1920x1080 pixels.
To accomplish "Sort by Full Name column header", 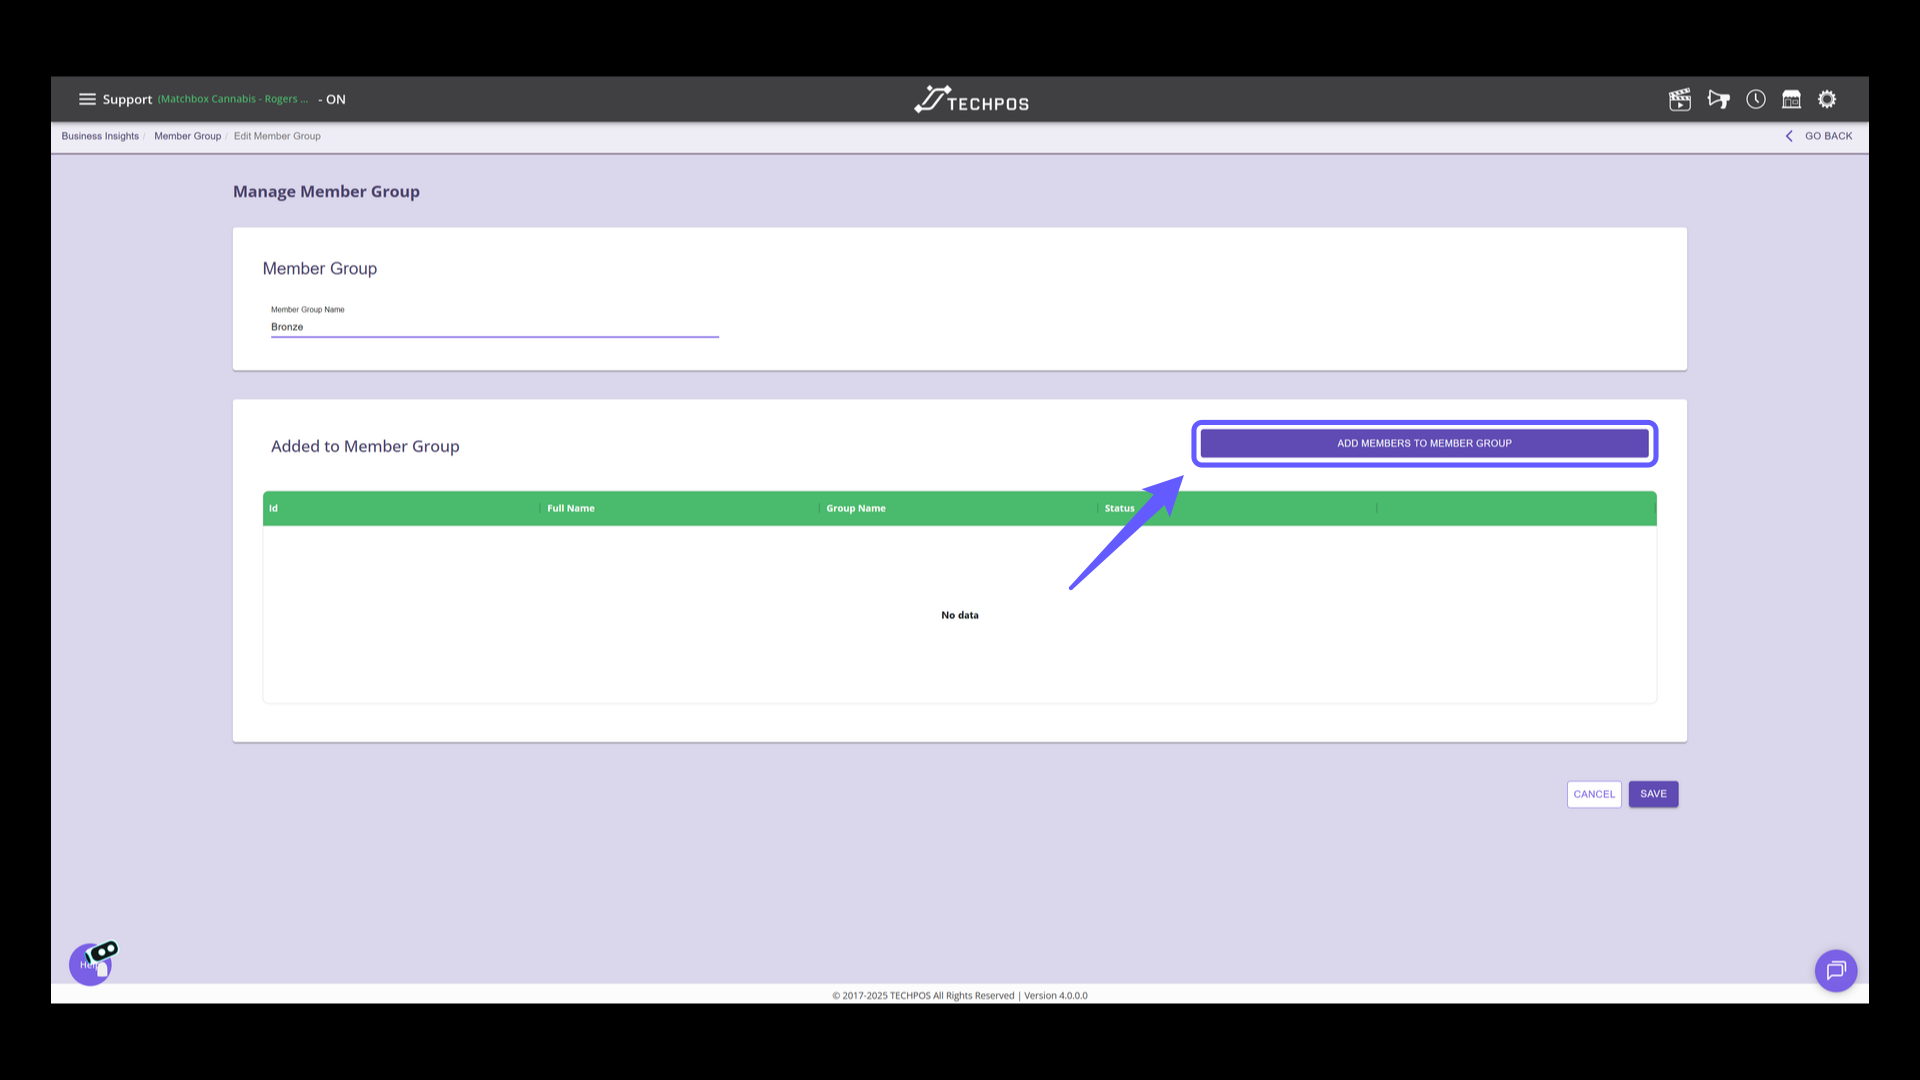I will pyautogui.click(x=571, y=508).
